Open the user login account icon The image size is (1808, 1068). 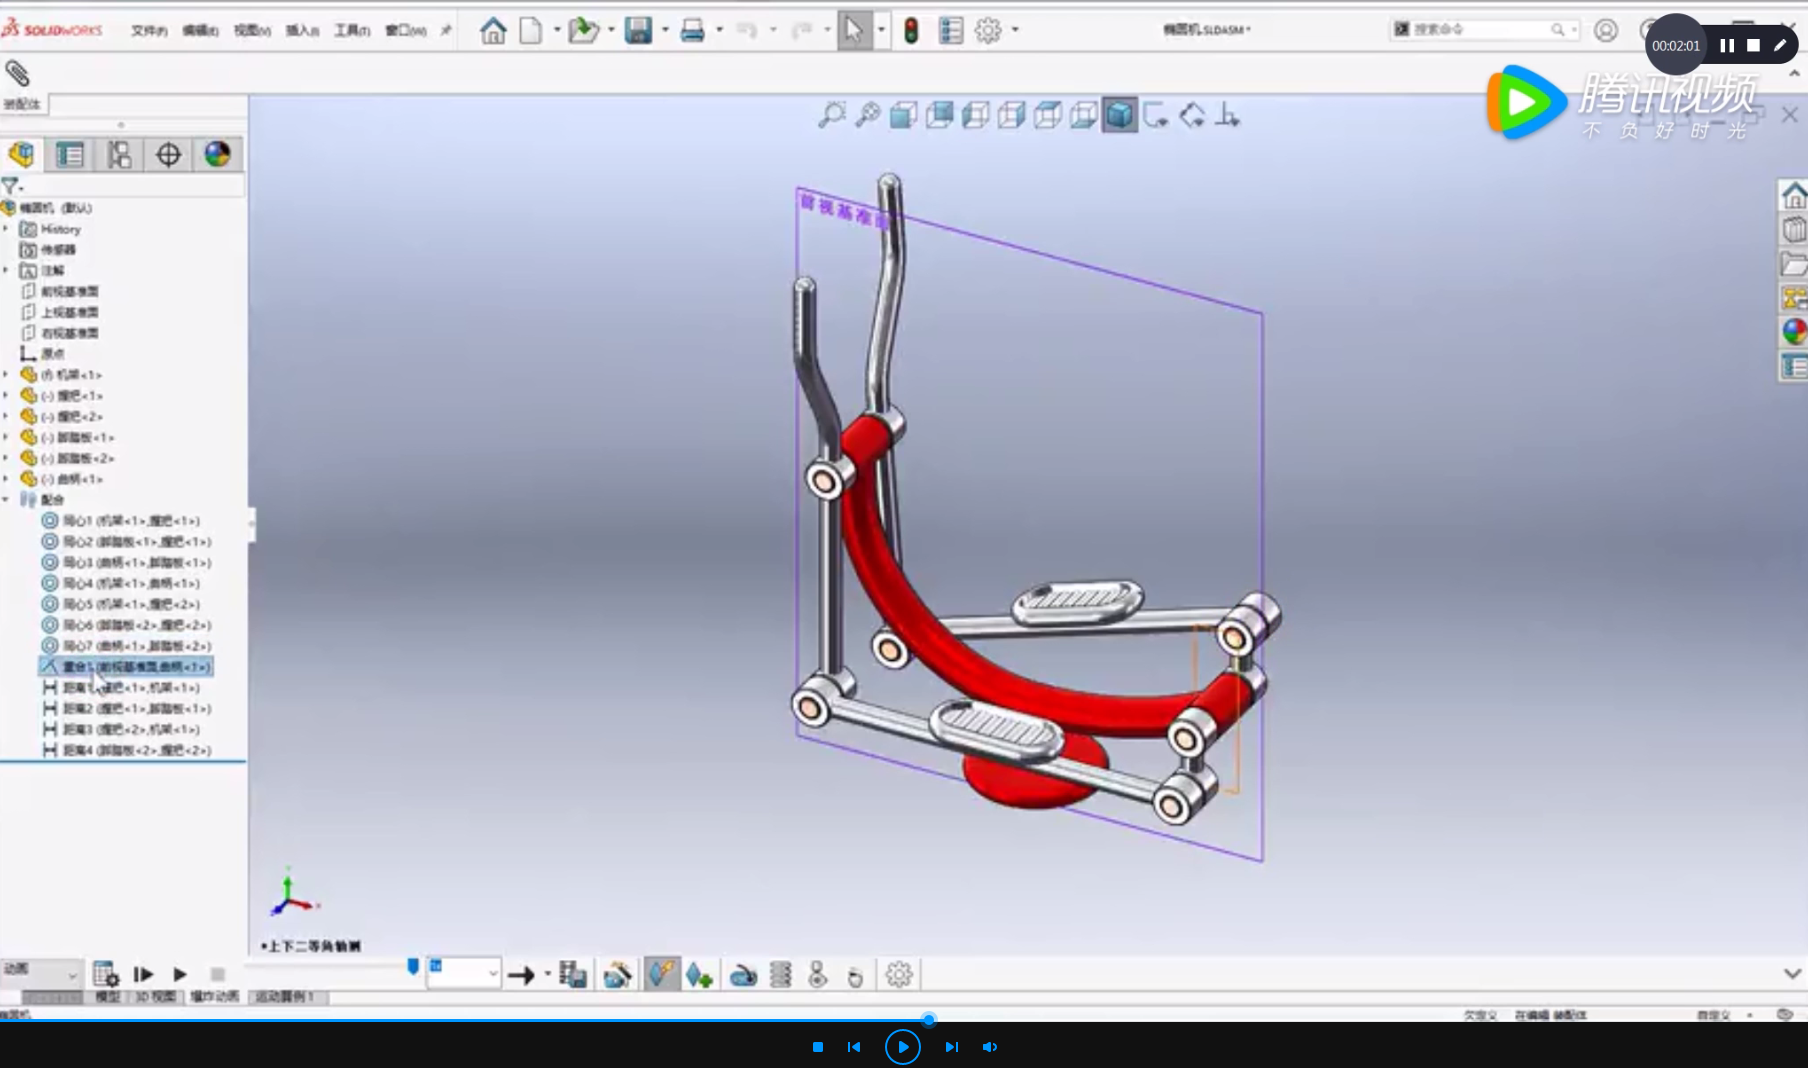pyautogui.click(x=1606, y=31)
